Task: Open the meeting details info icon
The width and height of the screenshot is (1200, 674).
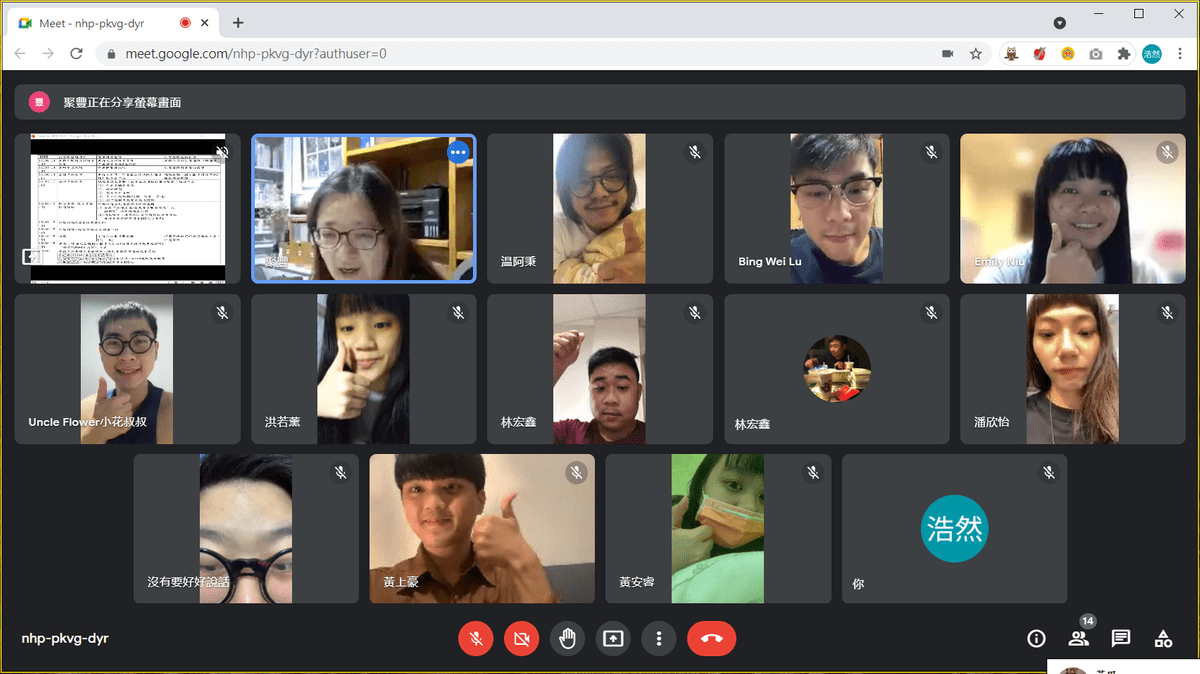Action: (1036, 638)
